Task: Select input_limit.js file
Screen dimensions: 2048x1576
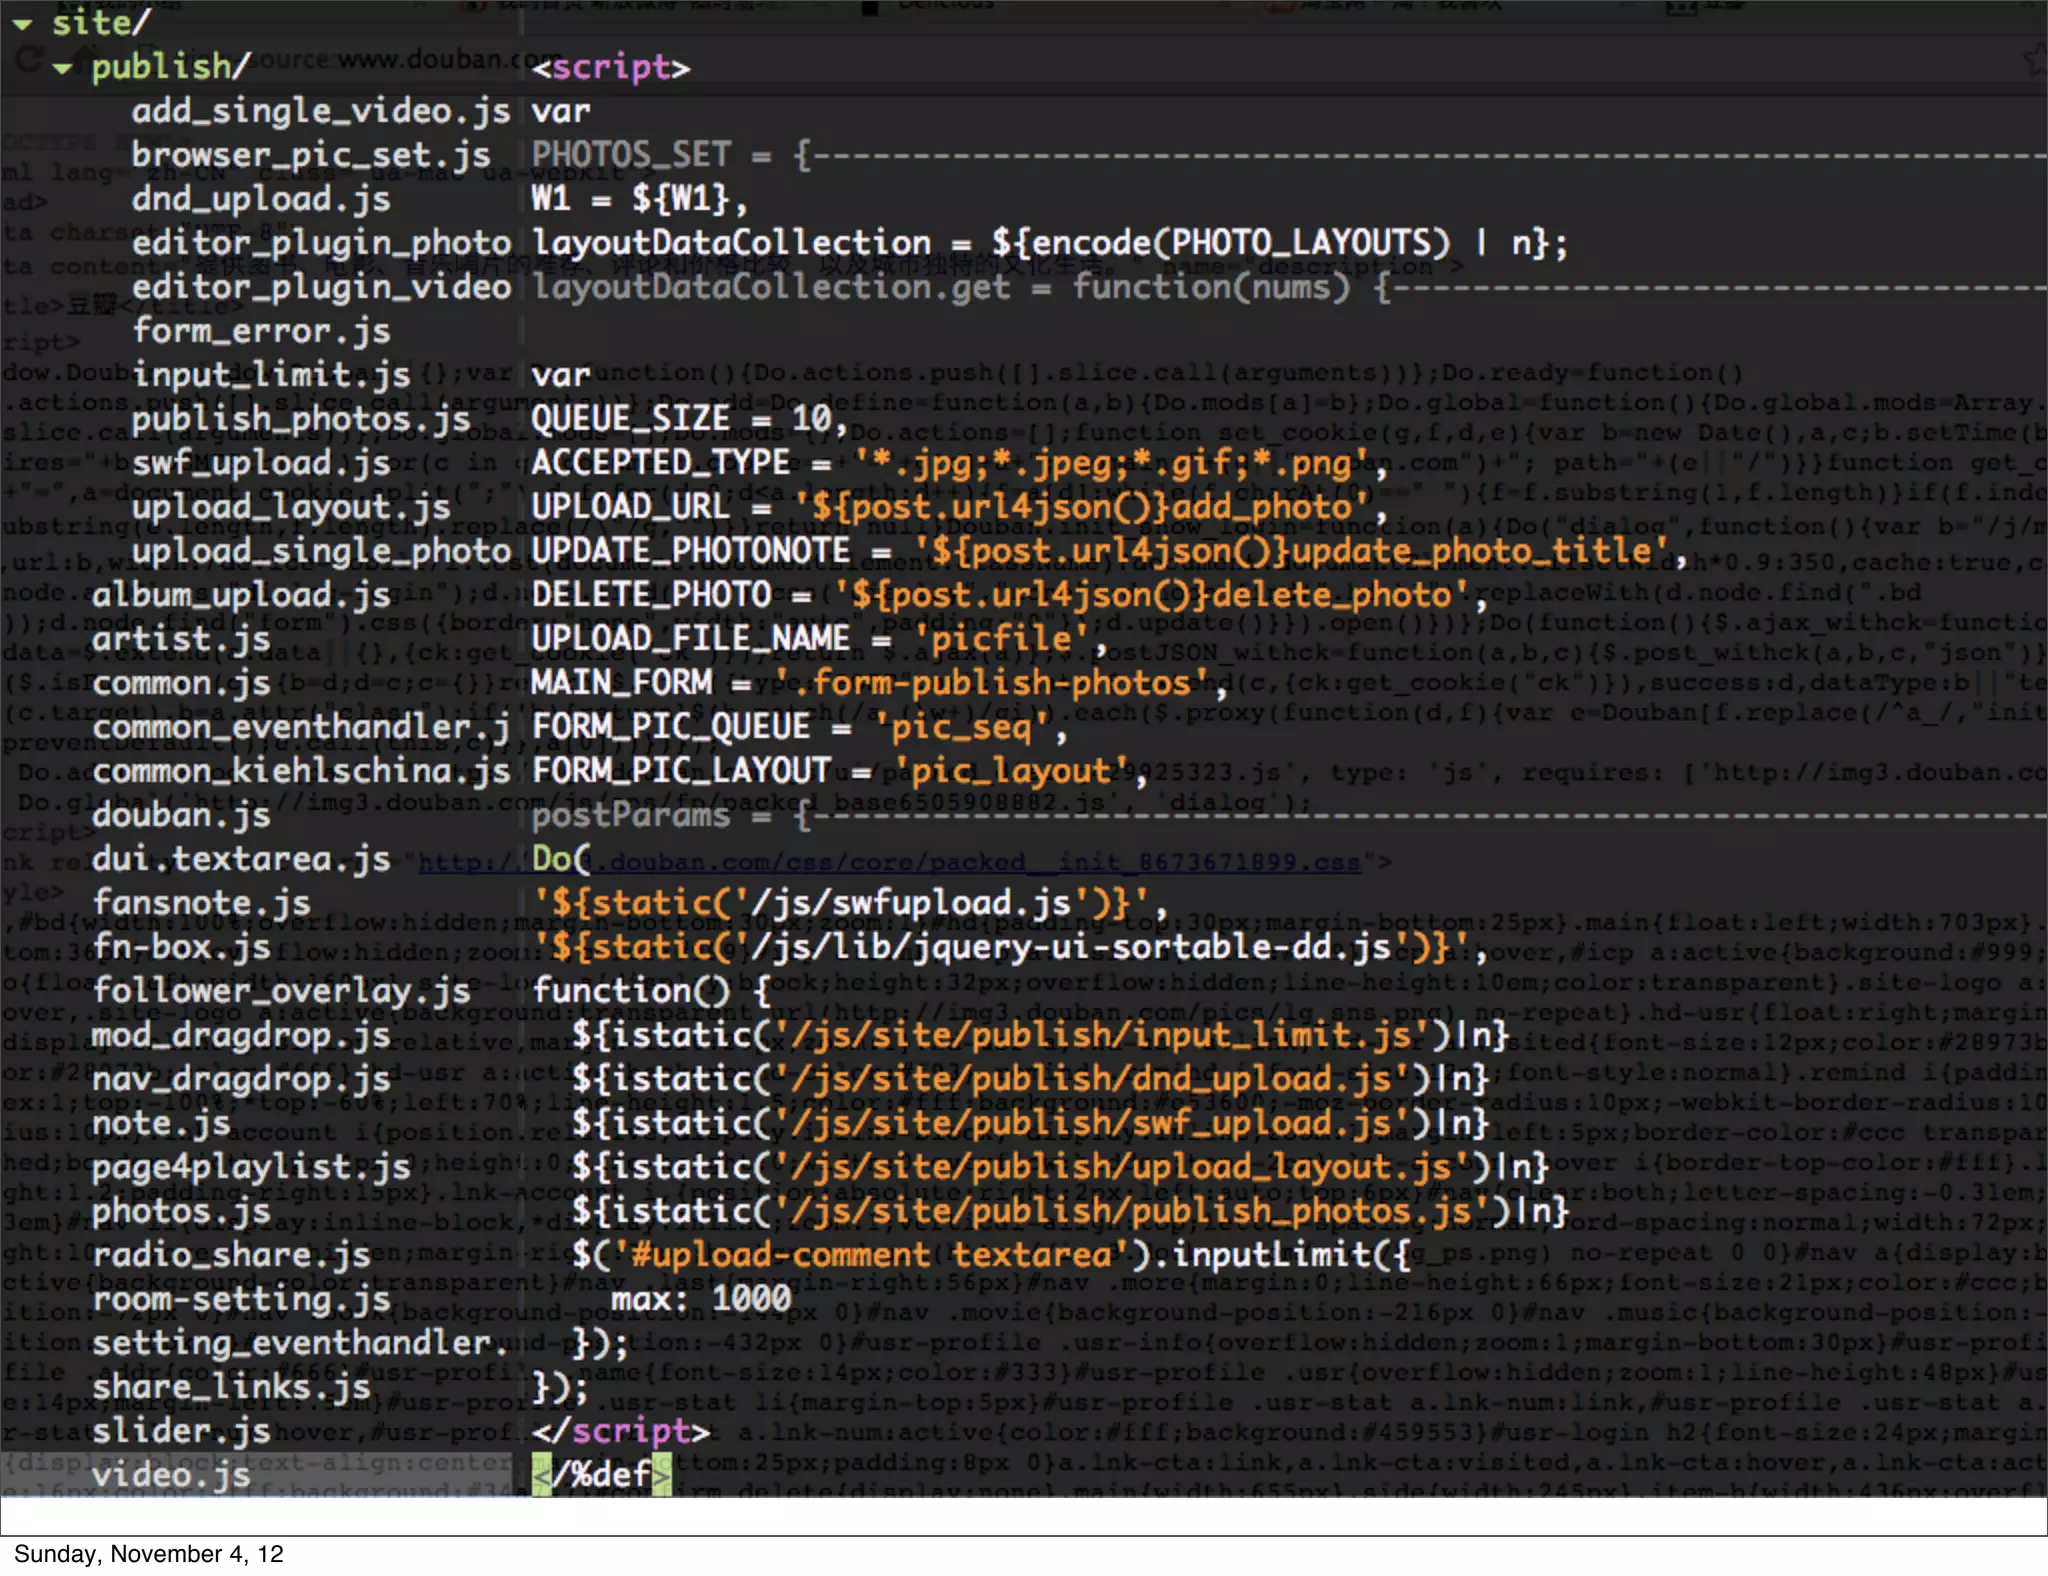Action: pos(270,375)
